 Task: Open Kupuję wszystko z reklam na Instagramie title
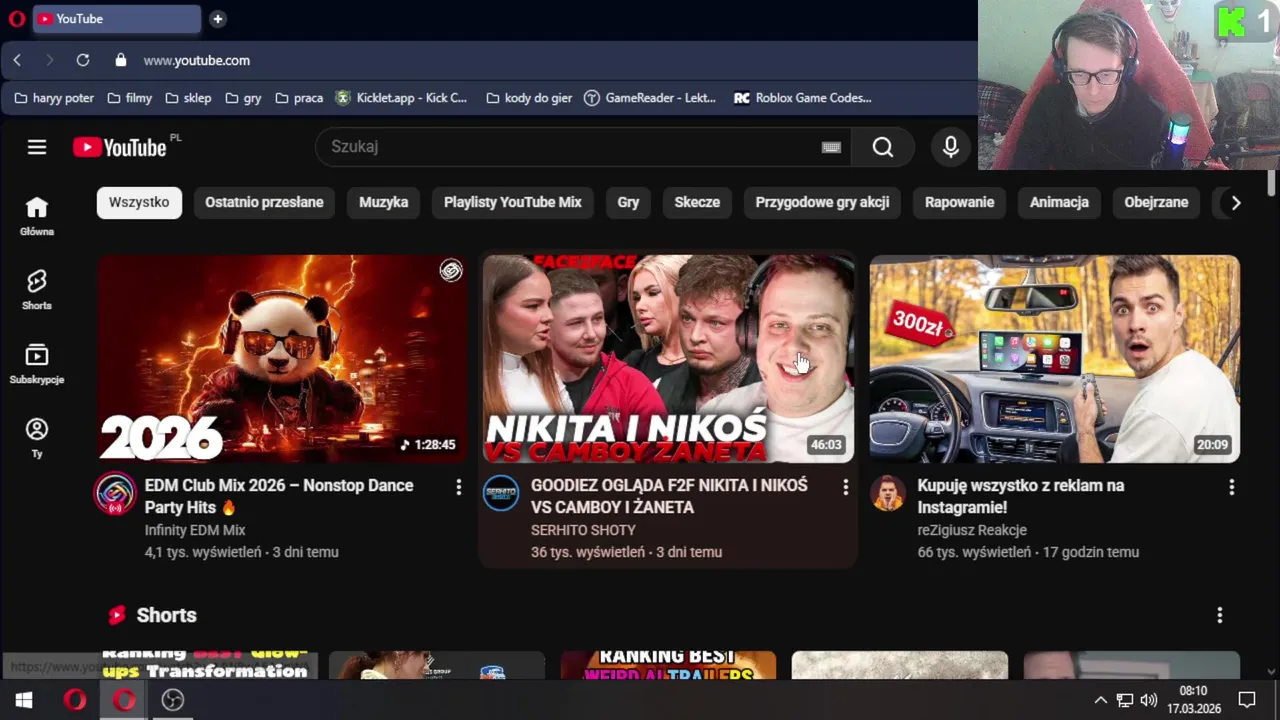1021,496
